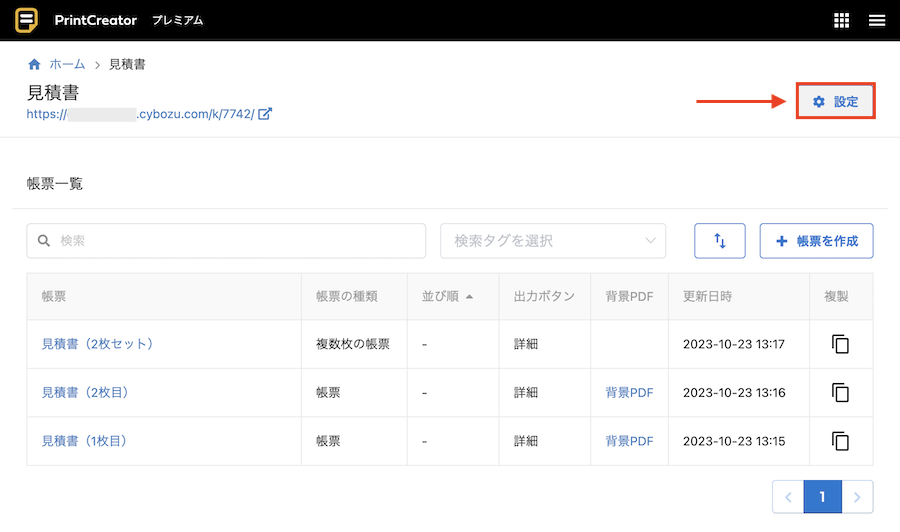Click the 検索 search input field
The width and height of the screenshot is (900, 532).
tap(226, 241)
